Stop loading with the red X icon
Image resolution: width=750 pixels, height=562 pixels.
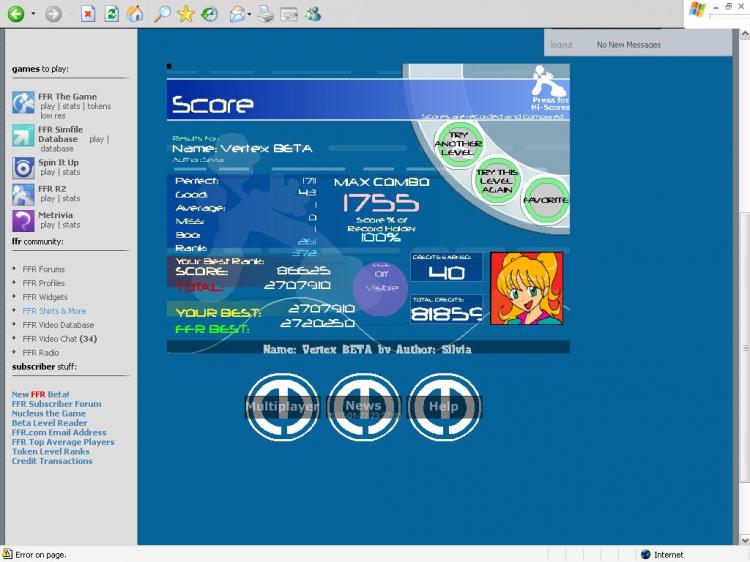point(88,14)
